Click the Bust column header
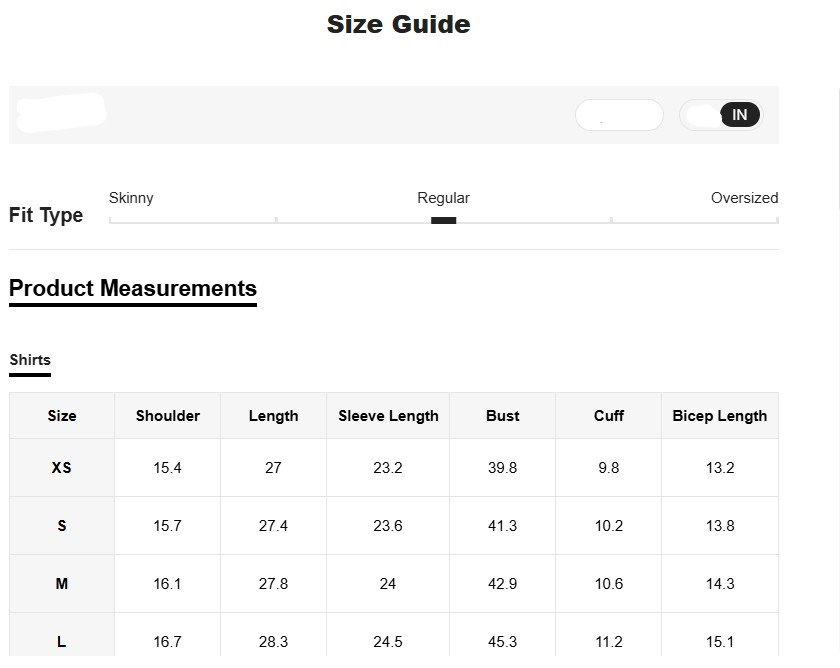Image resolution: width=840 pixels, height=668 pixels. (502, 416)
